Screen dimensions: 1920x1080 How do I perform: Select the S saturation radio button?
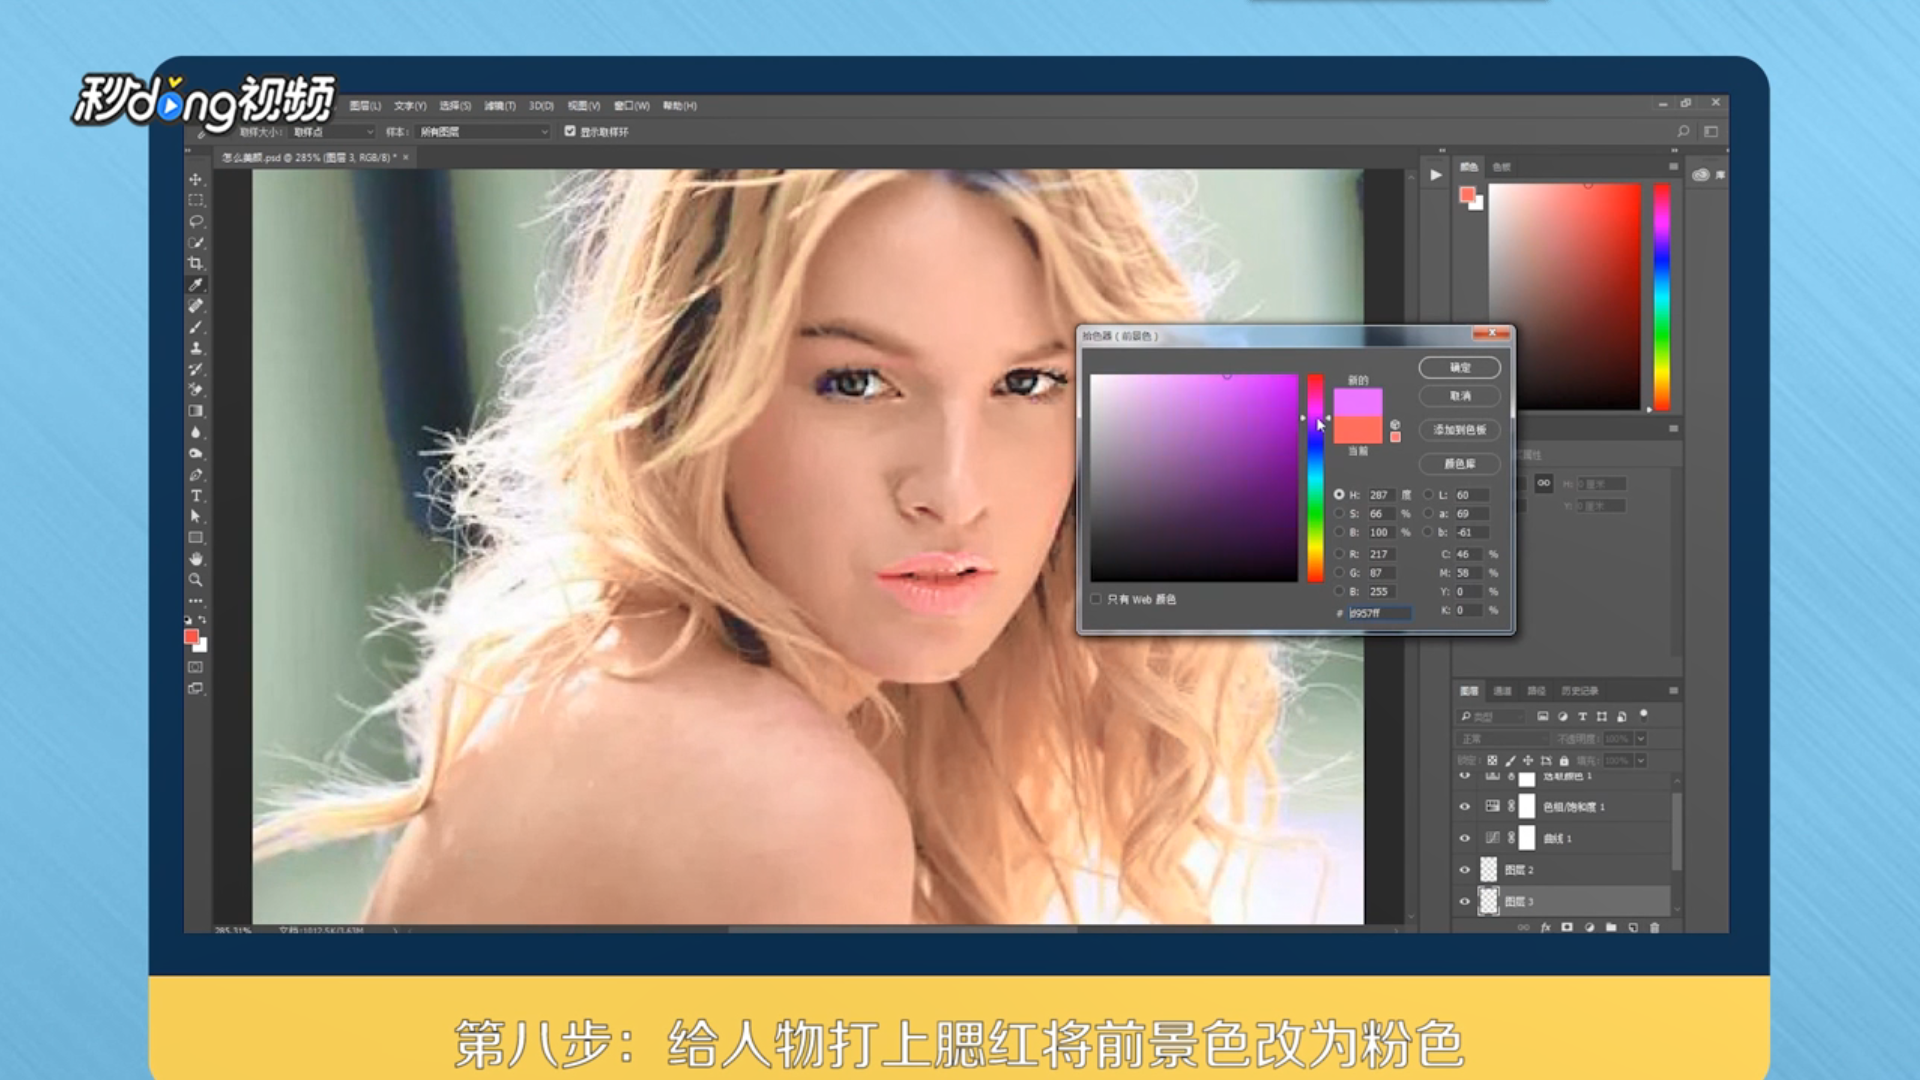click(x=1339, y=514)
